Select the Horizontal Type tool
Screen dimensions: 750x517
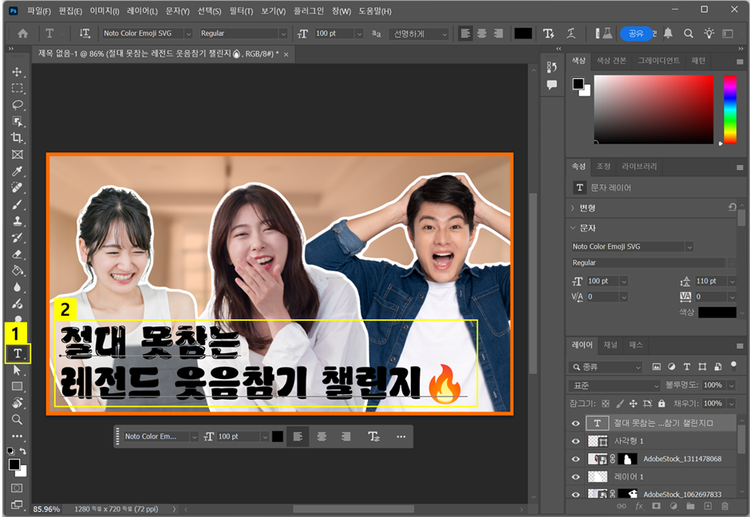coord(18,353)
